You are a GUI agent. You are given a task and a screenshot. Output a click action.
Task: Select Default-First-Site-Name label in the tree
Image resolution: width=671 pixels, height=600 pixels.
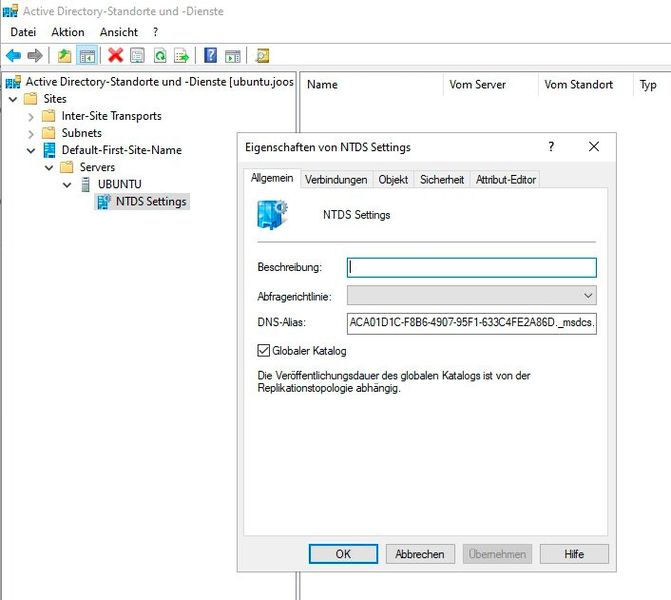click(x=122, y=150)
